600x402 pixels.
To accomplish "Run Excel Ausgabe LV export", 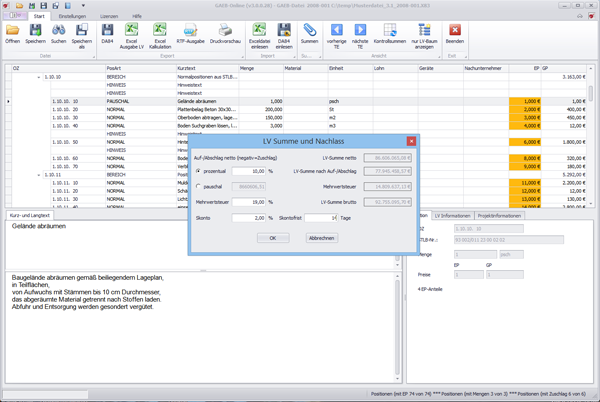I will tap(131, 36).
